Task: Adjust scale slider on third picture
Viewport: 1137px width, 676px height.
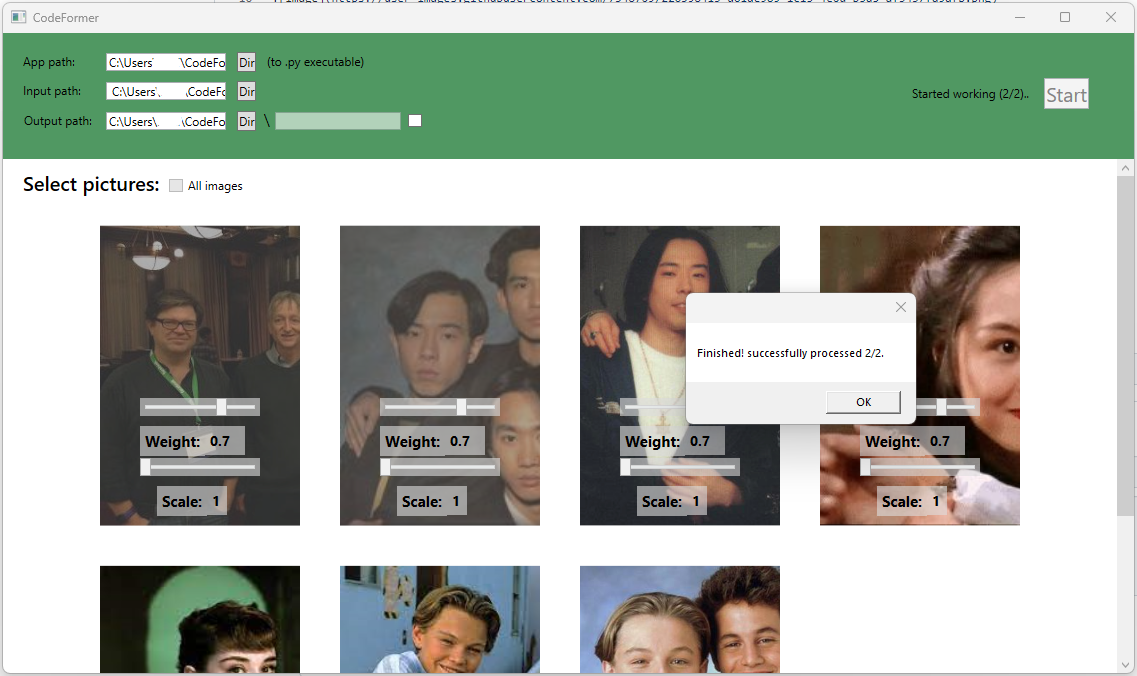Action: [x=679, y=467]
